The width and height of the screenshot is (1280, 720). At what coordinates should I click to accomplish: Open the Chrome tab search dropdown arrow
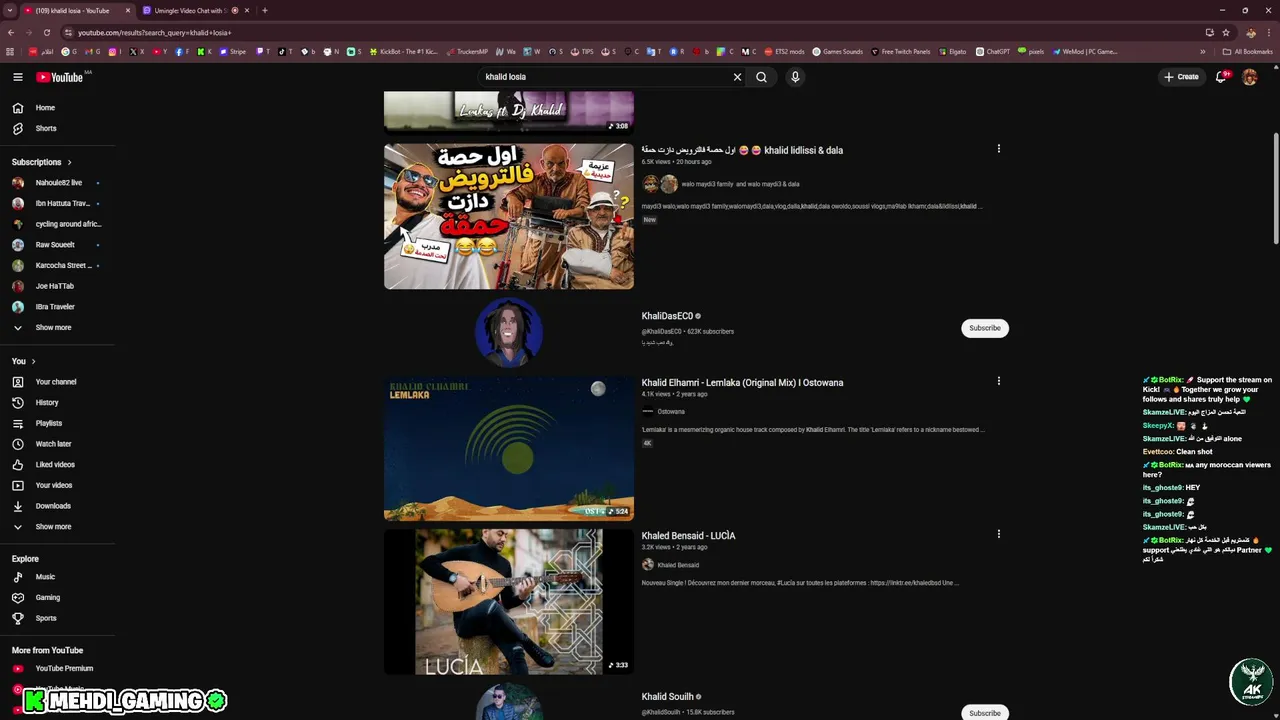pyautogui.click(x=9, y=10)
